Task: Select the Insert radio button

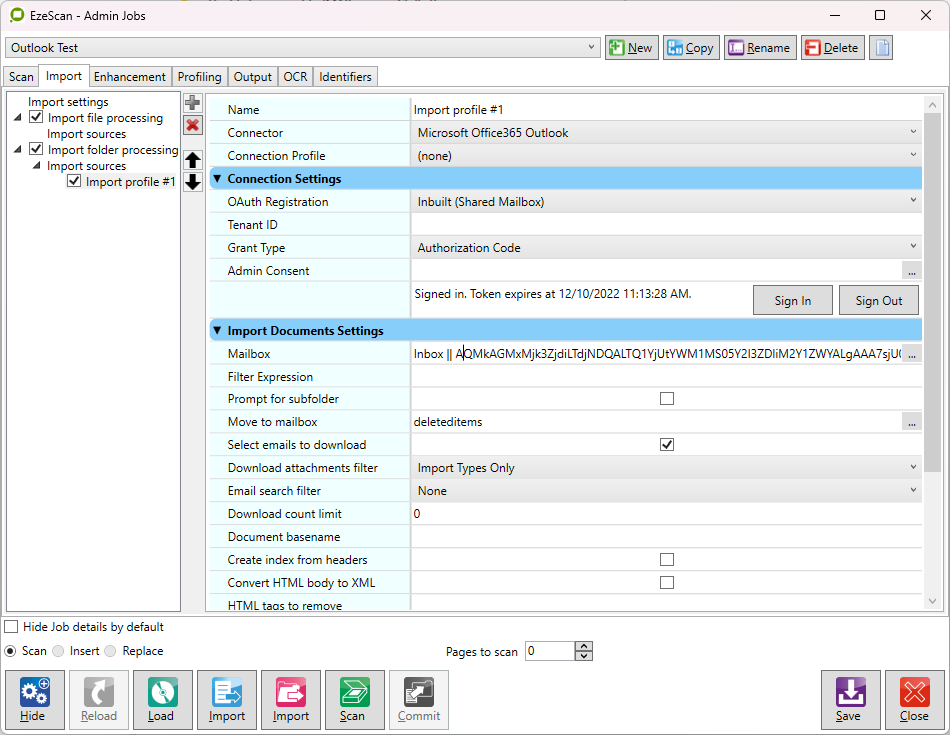Action: coord(59,651)
